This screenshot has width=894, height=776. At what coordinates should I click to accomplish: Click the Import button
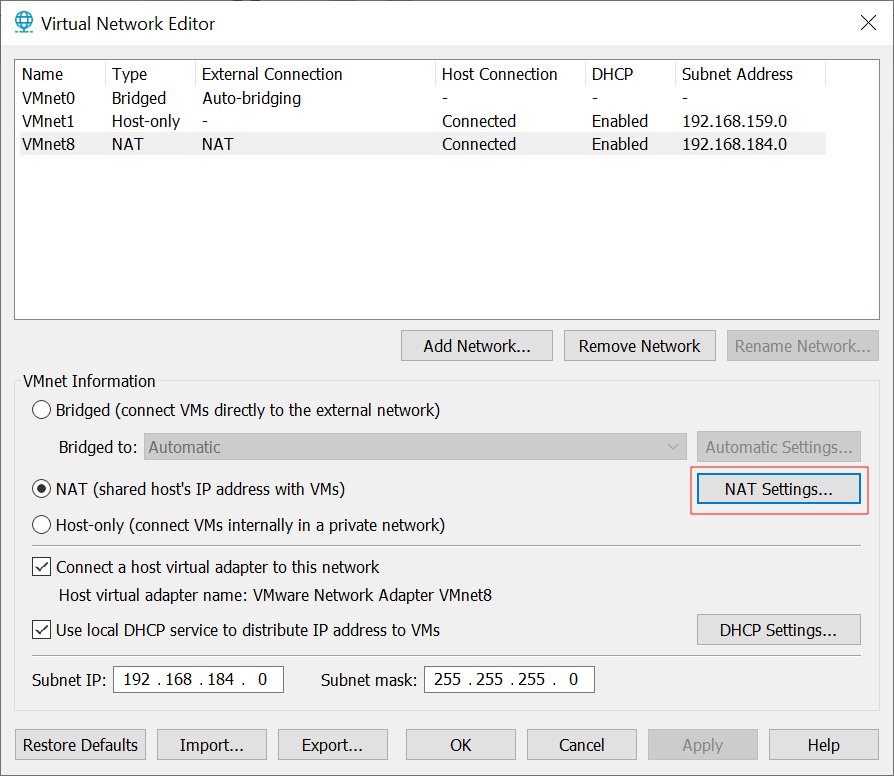click(212, 745)
